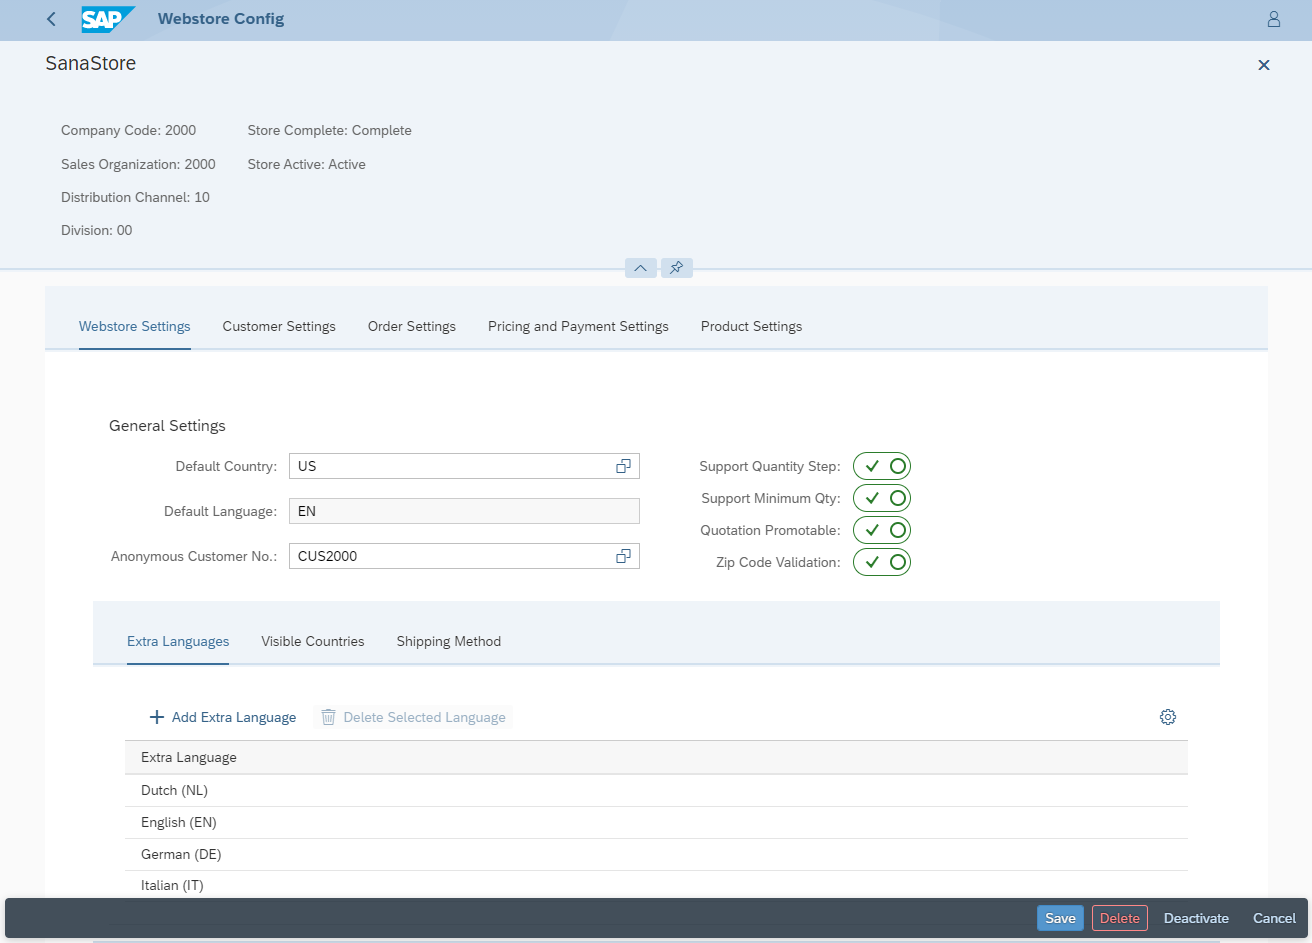Open Pricing and Payment Settings tab
The height and width of the screenshot is (943, 1312).
point(578,326)
